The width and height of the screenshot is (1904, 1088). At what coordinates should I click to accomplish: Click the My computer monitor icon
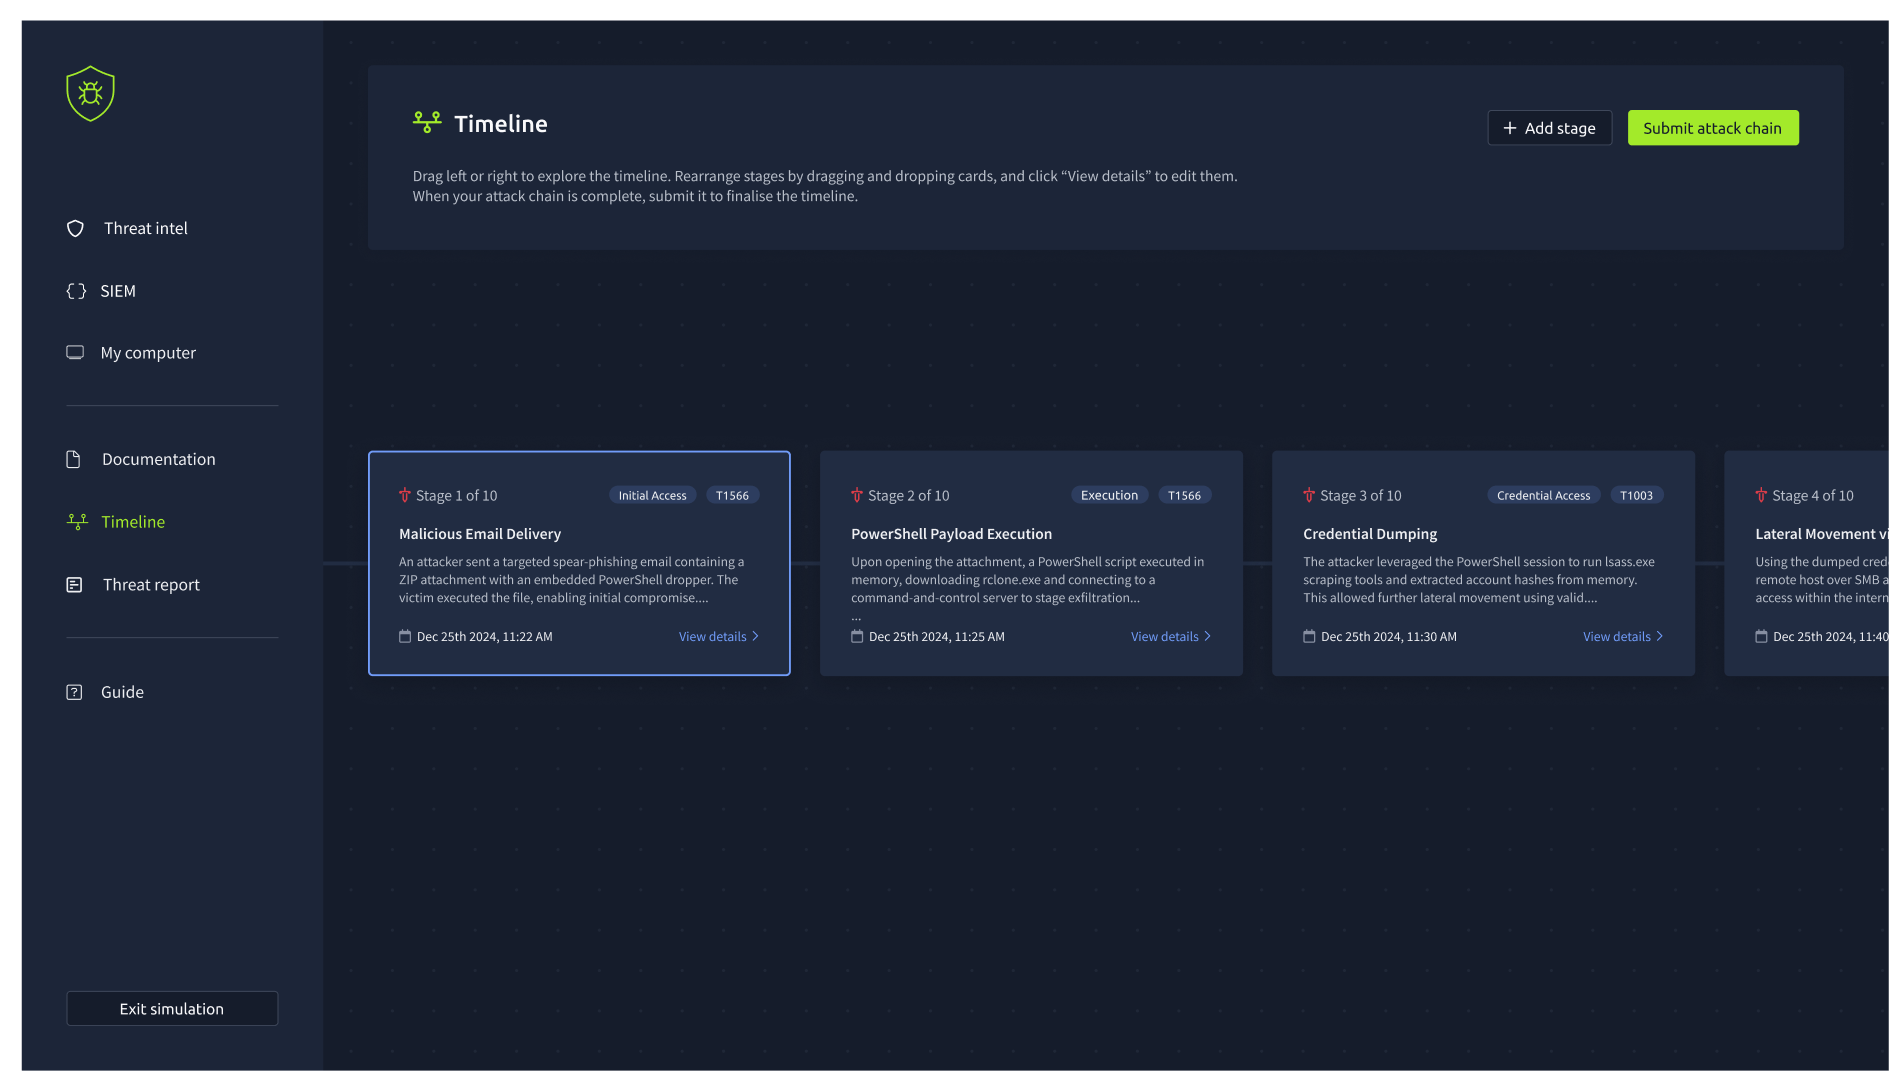(75, 353)
